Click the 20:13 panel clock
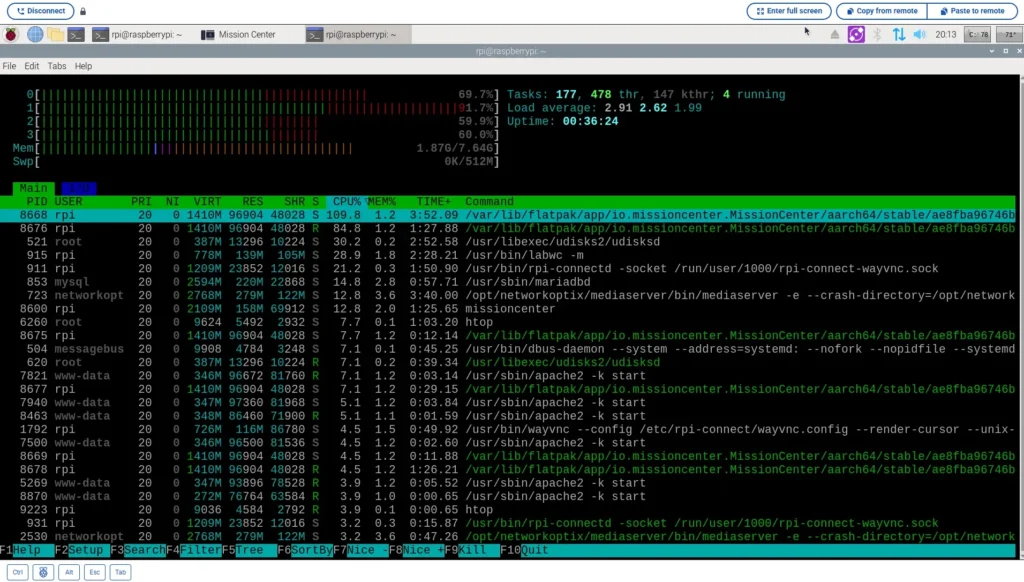This screenshot has width=1024, height=582. tap(946, 35)
